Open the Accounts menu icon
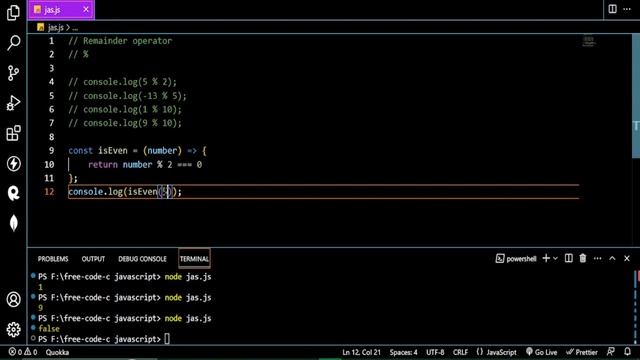The height and width of the screenshot is (360, 640). point(13,300)
